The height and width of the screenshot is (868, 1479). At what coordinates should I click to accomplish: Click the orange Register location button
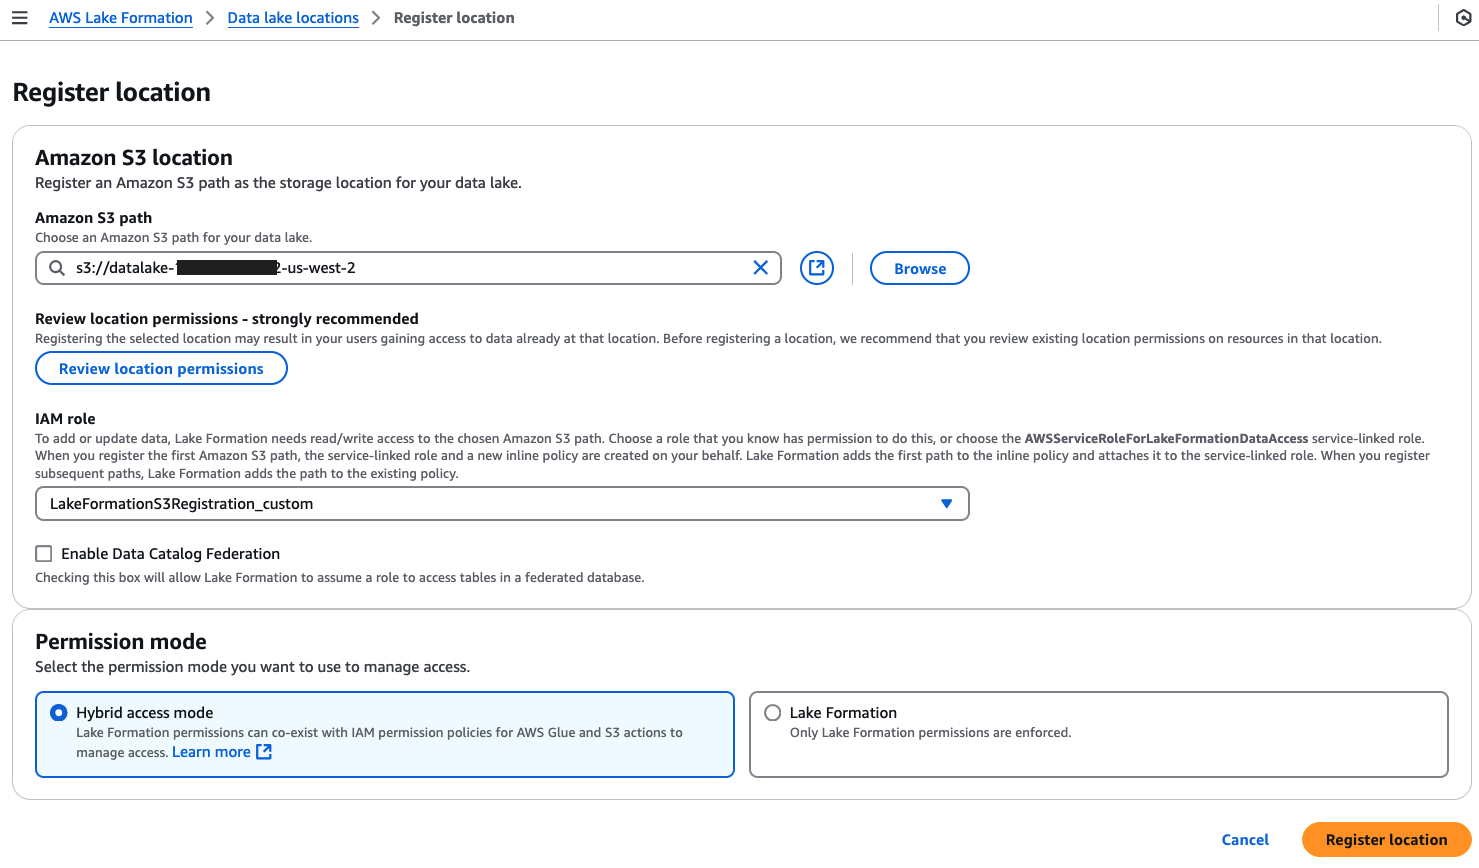[x=1386, y=840]
